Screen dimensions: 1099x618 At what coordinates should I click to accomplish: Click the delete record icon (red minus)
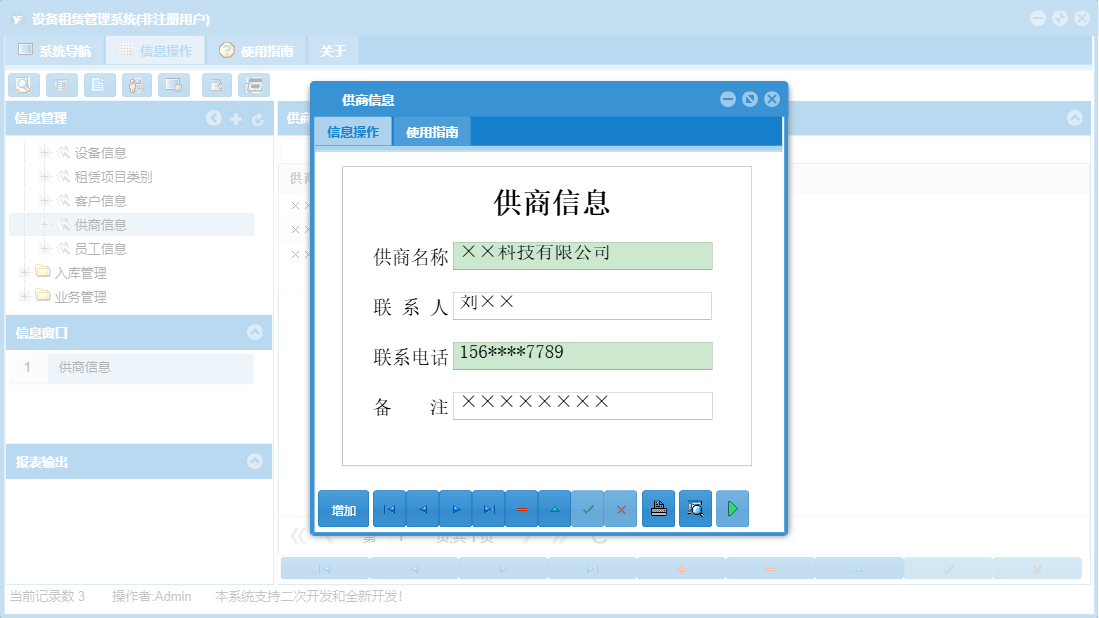pyautogui.click(x=522, y=508)
